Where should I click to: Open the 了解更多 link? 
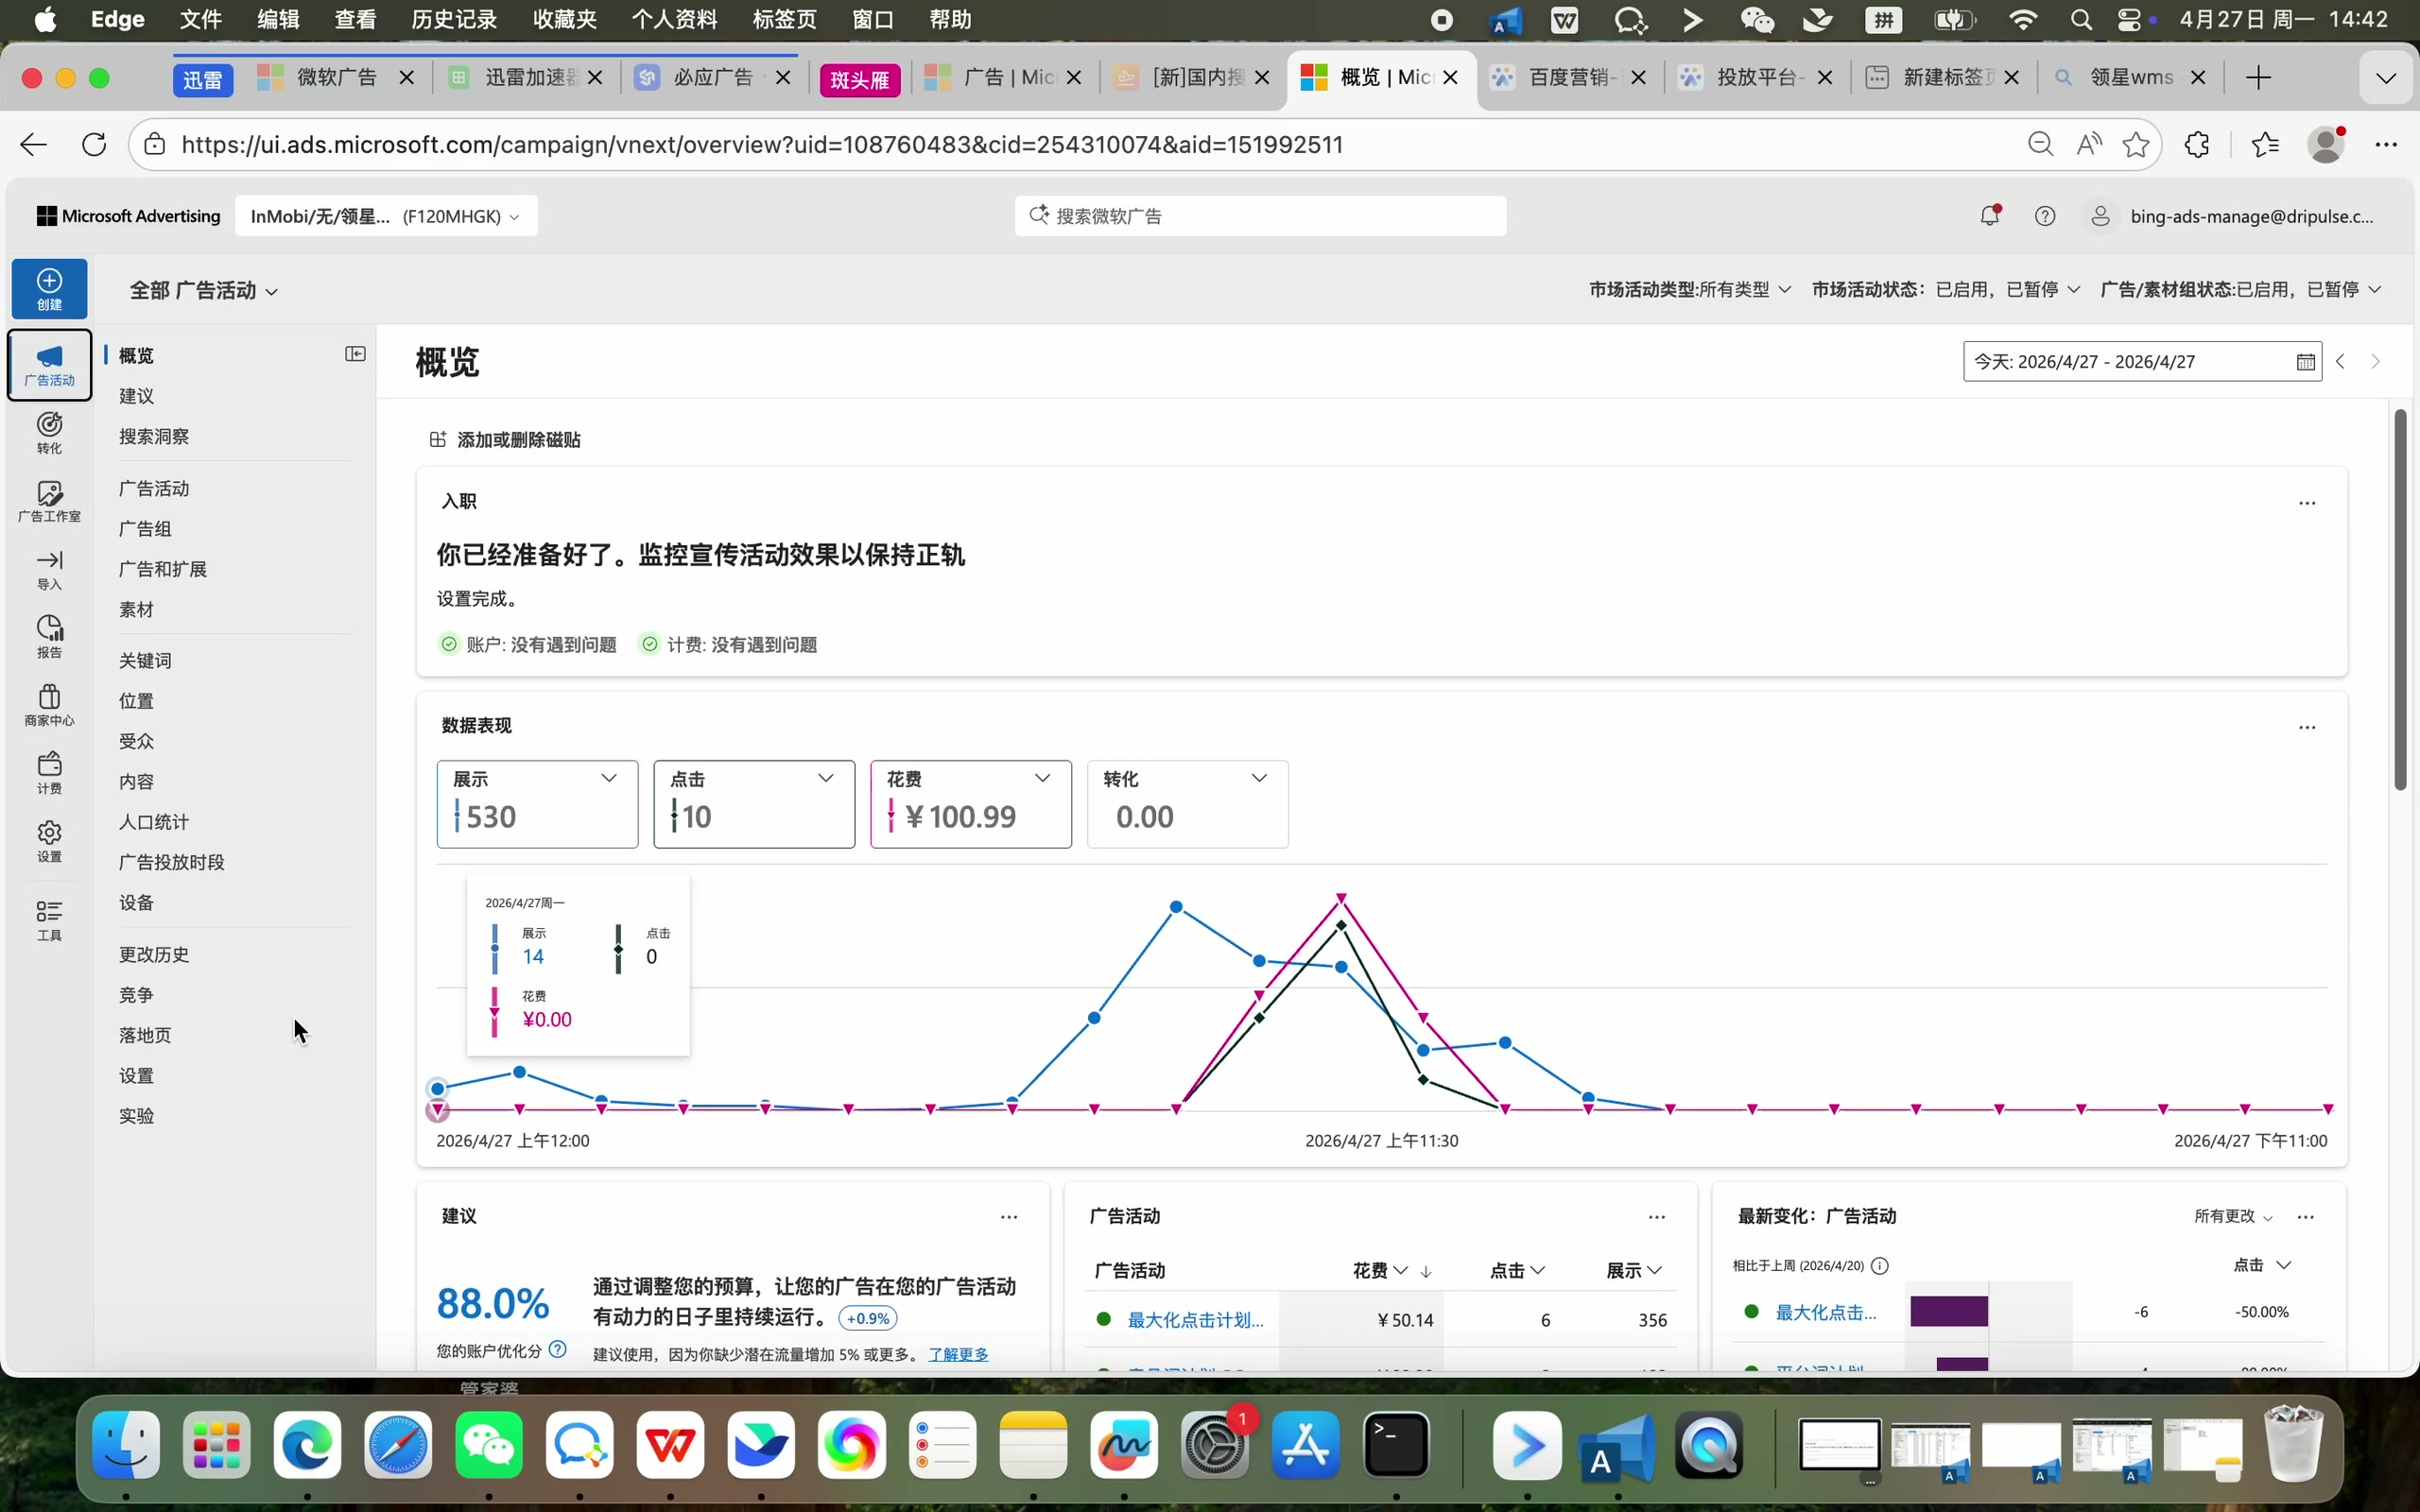pyautogui.click(x=958, y=1354)
